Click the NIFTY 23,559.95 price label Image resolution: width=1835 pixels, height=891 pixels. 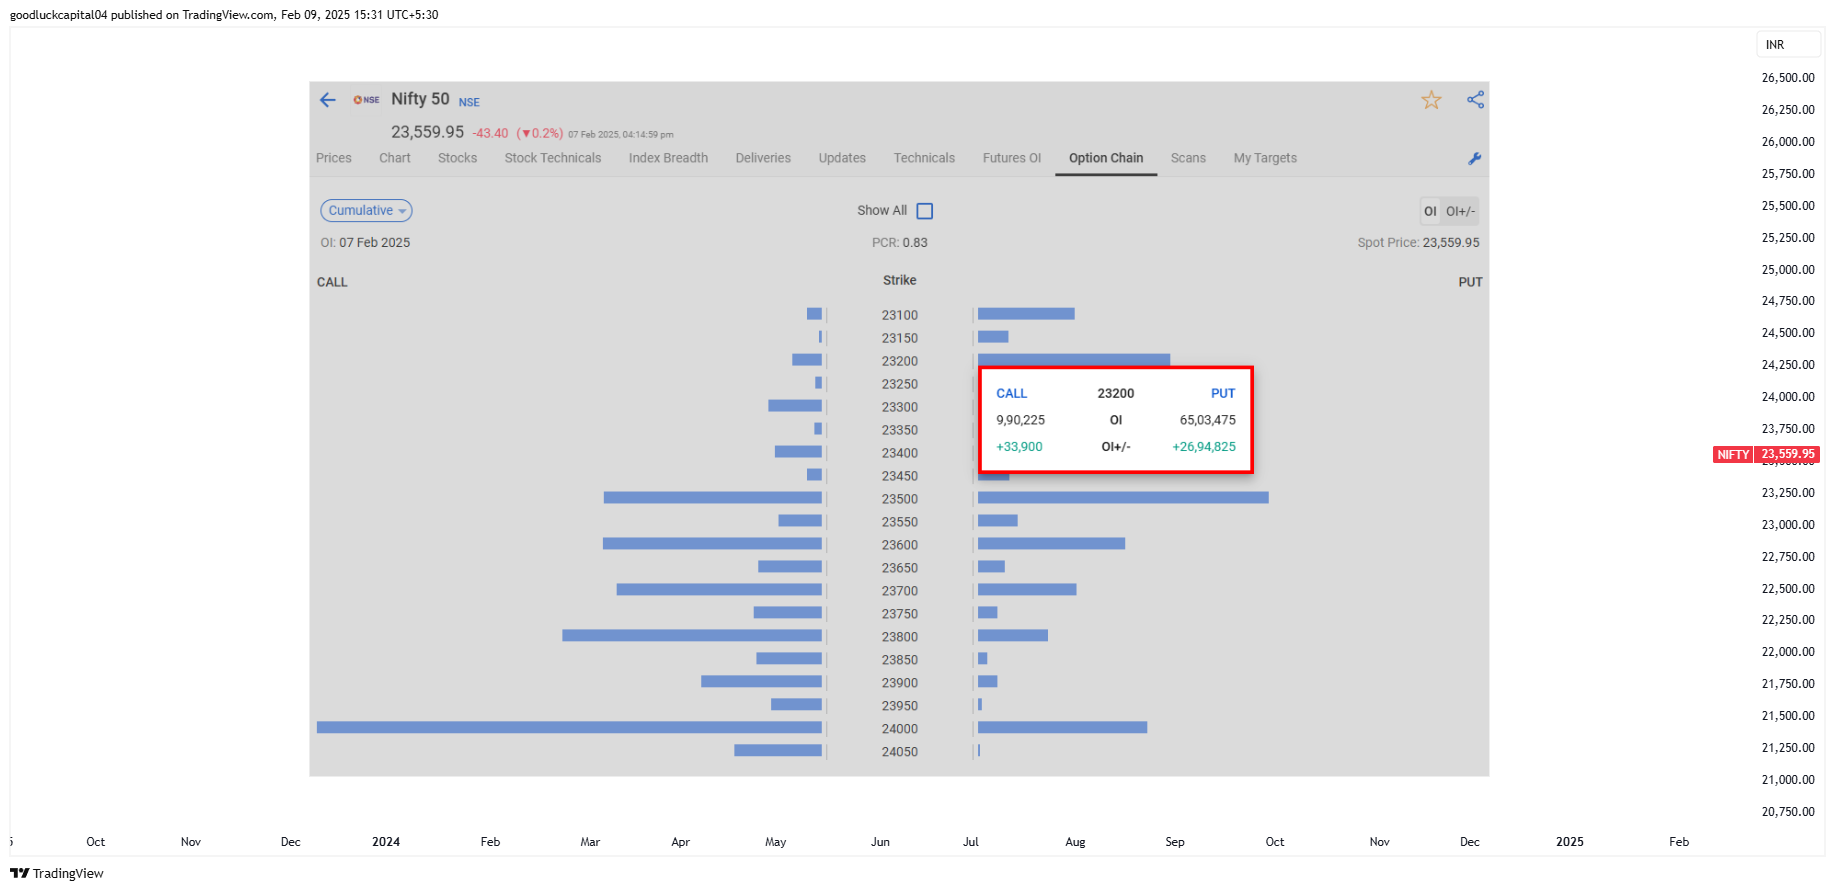pyautogui.click(x=1766, y=454)
